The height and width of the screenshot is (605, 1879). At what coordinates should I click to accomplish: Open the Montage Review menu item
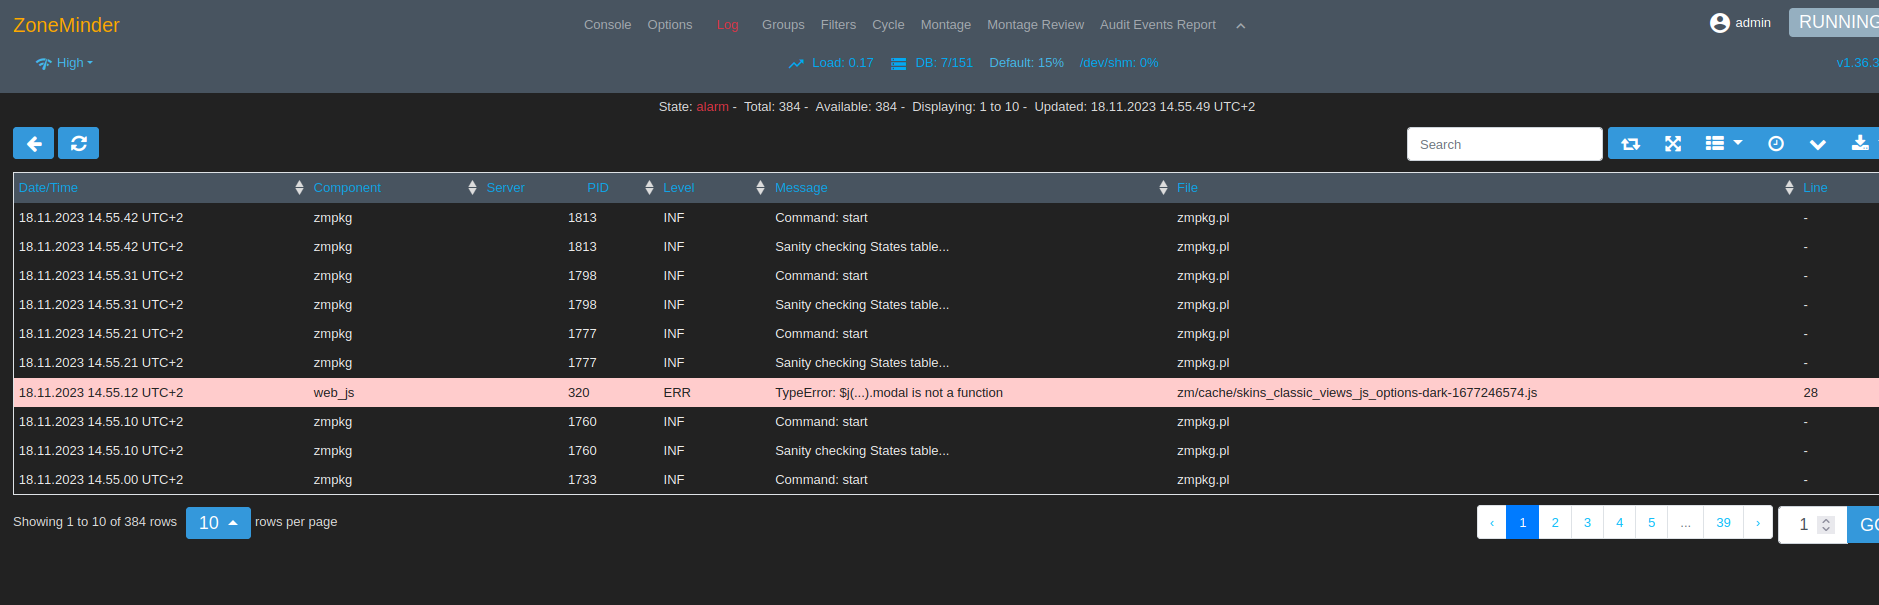coord(1035,25)
